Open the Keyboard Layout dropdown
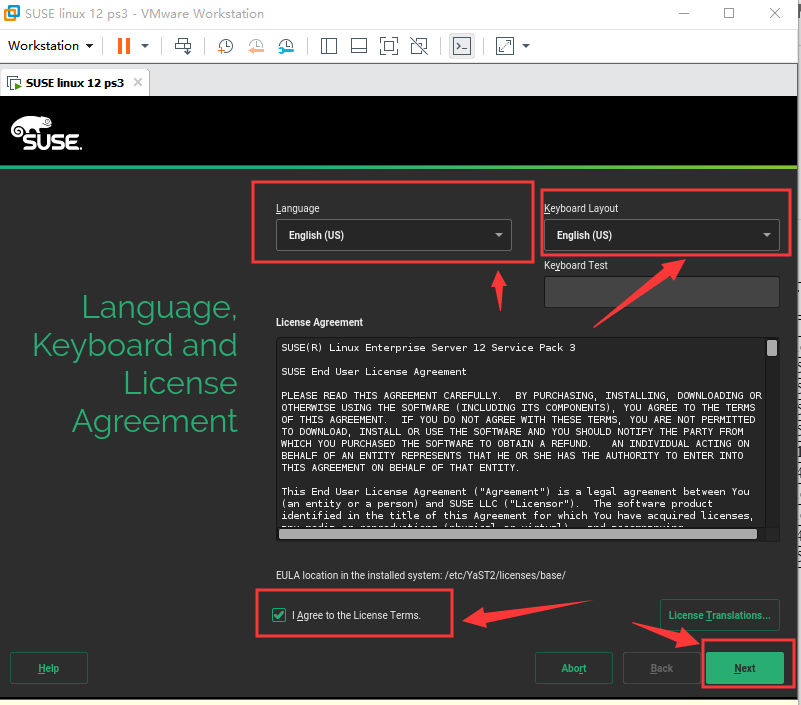801x705 pixels. [x=662, y=235]
